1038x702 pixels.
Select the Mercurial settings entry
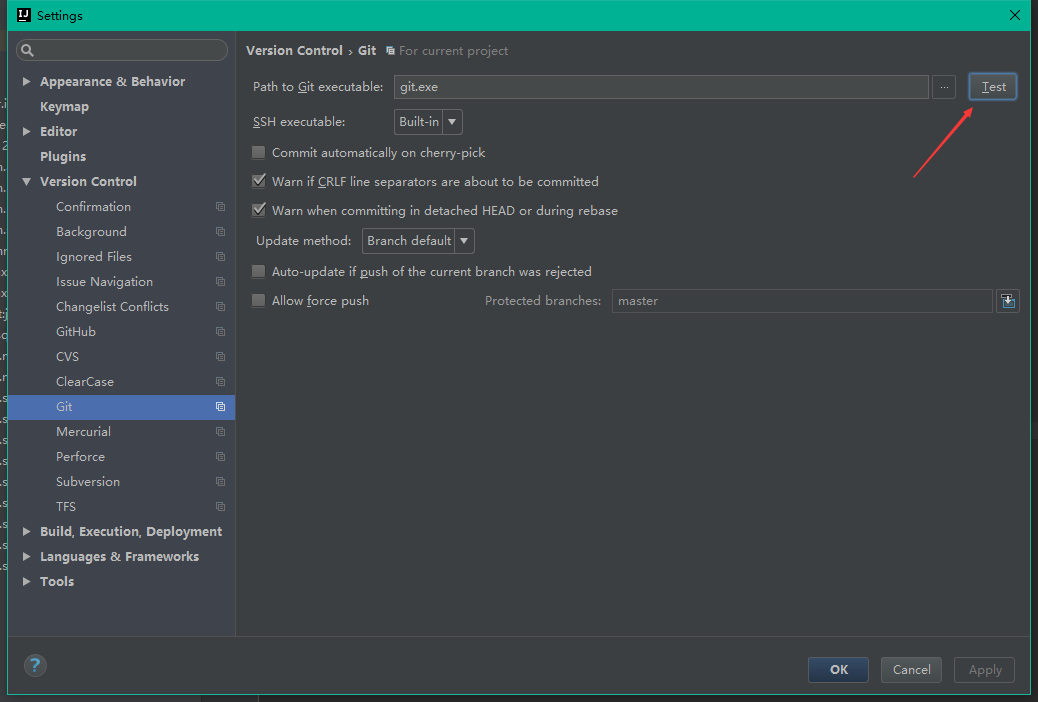click(83, 432)
